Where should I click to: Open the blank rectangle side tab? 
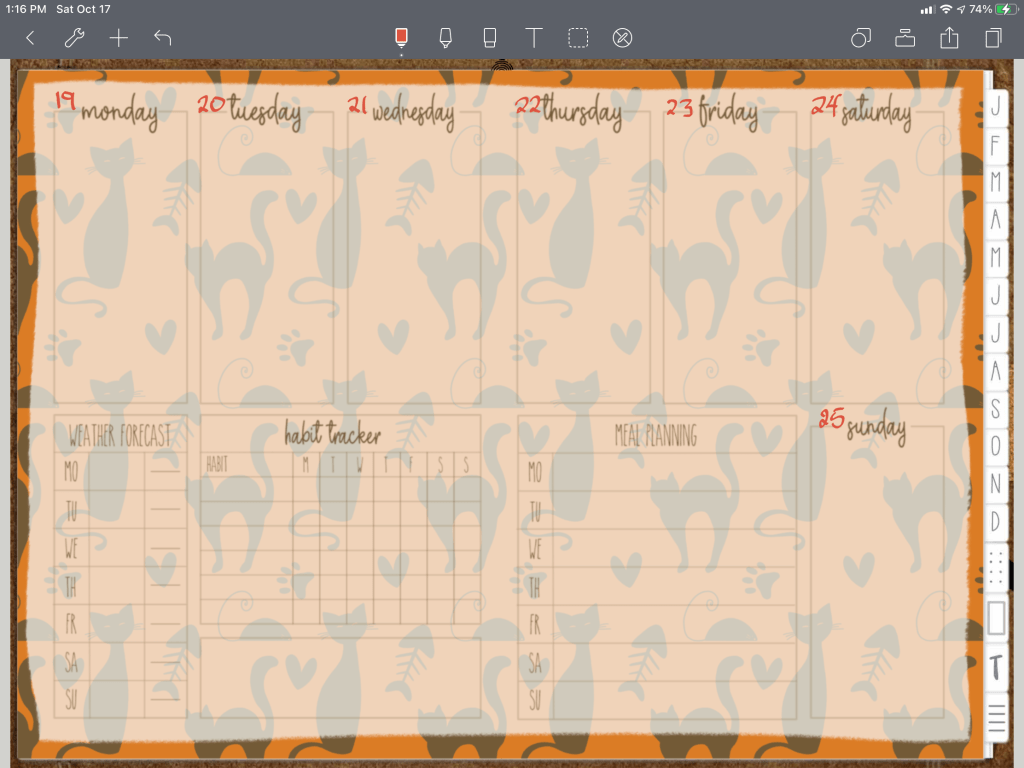click(996, 618)
